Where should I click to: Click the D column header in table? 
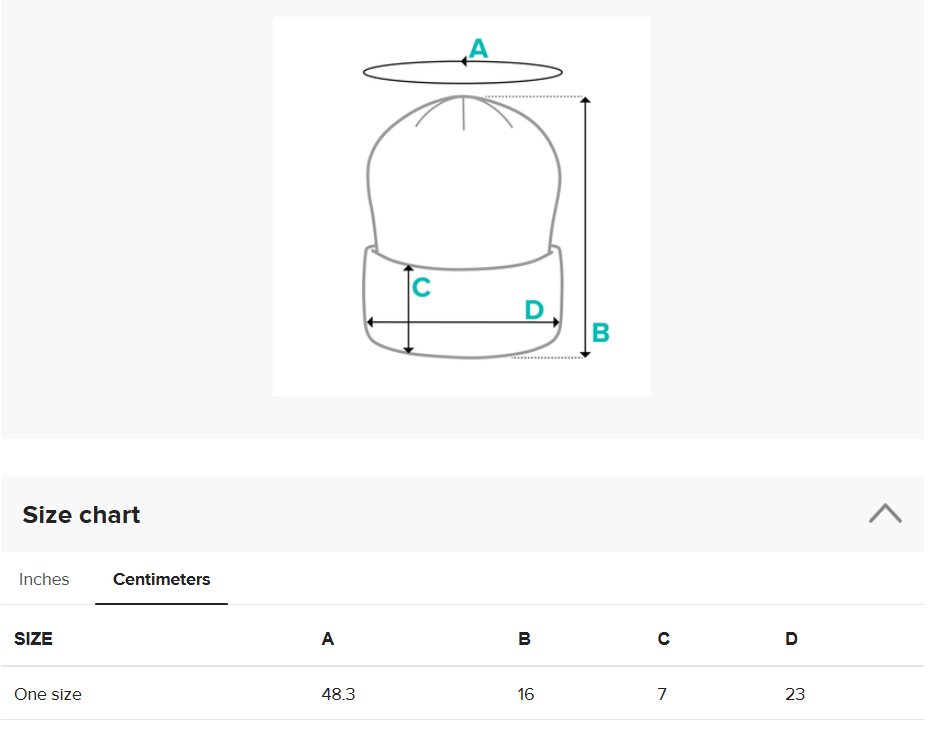click(791, 639)
